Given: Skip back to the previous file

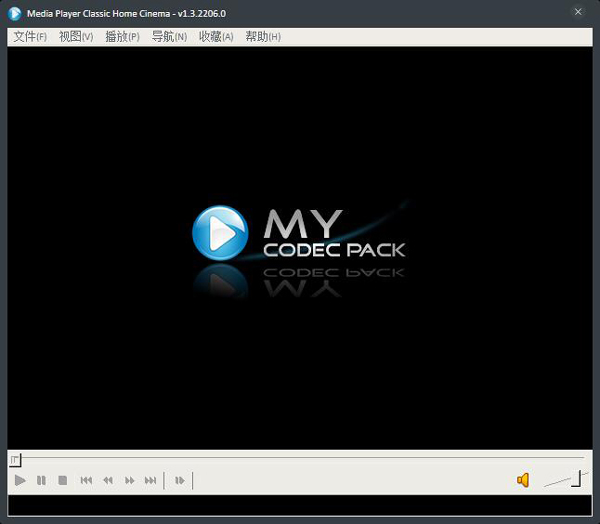Looking at the screenshot, I should coord(86,480).
